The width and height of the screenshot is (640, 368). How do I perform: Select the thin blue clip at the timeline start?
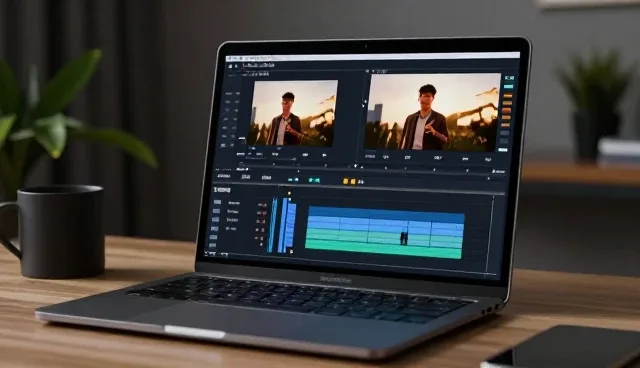tap(272, 225)
